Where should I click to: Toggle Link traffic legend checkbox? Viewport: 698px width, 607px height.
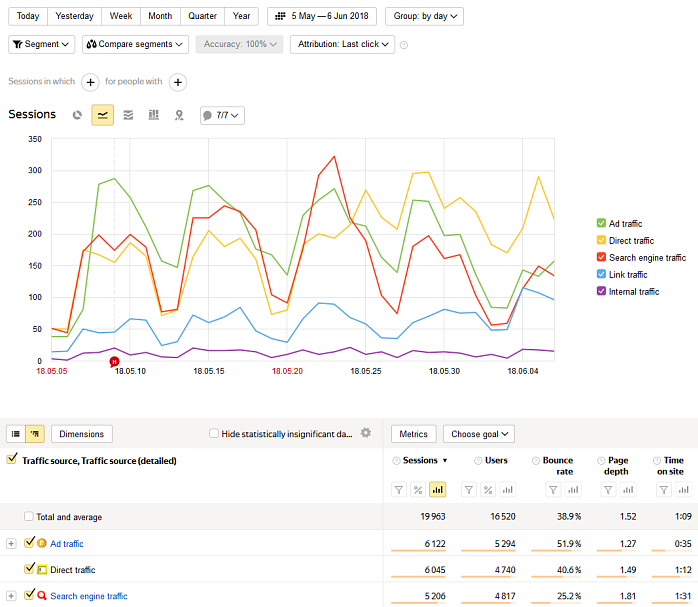601,274
